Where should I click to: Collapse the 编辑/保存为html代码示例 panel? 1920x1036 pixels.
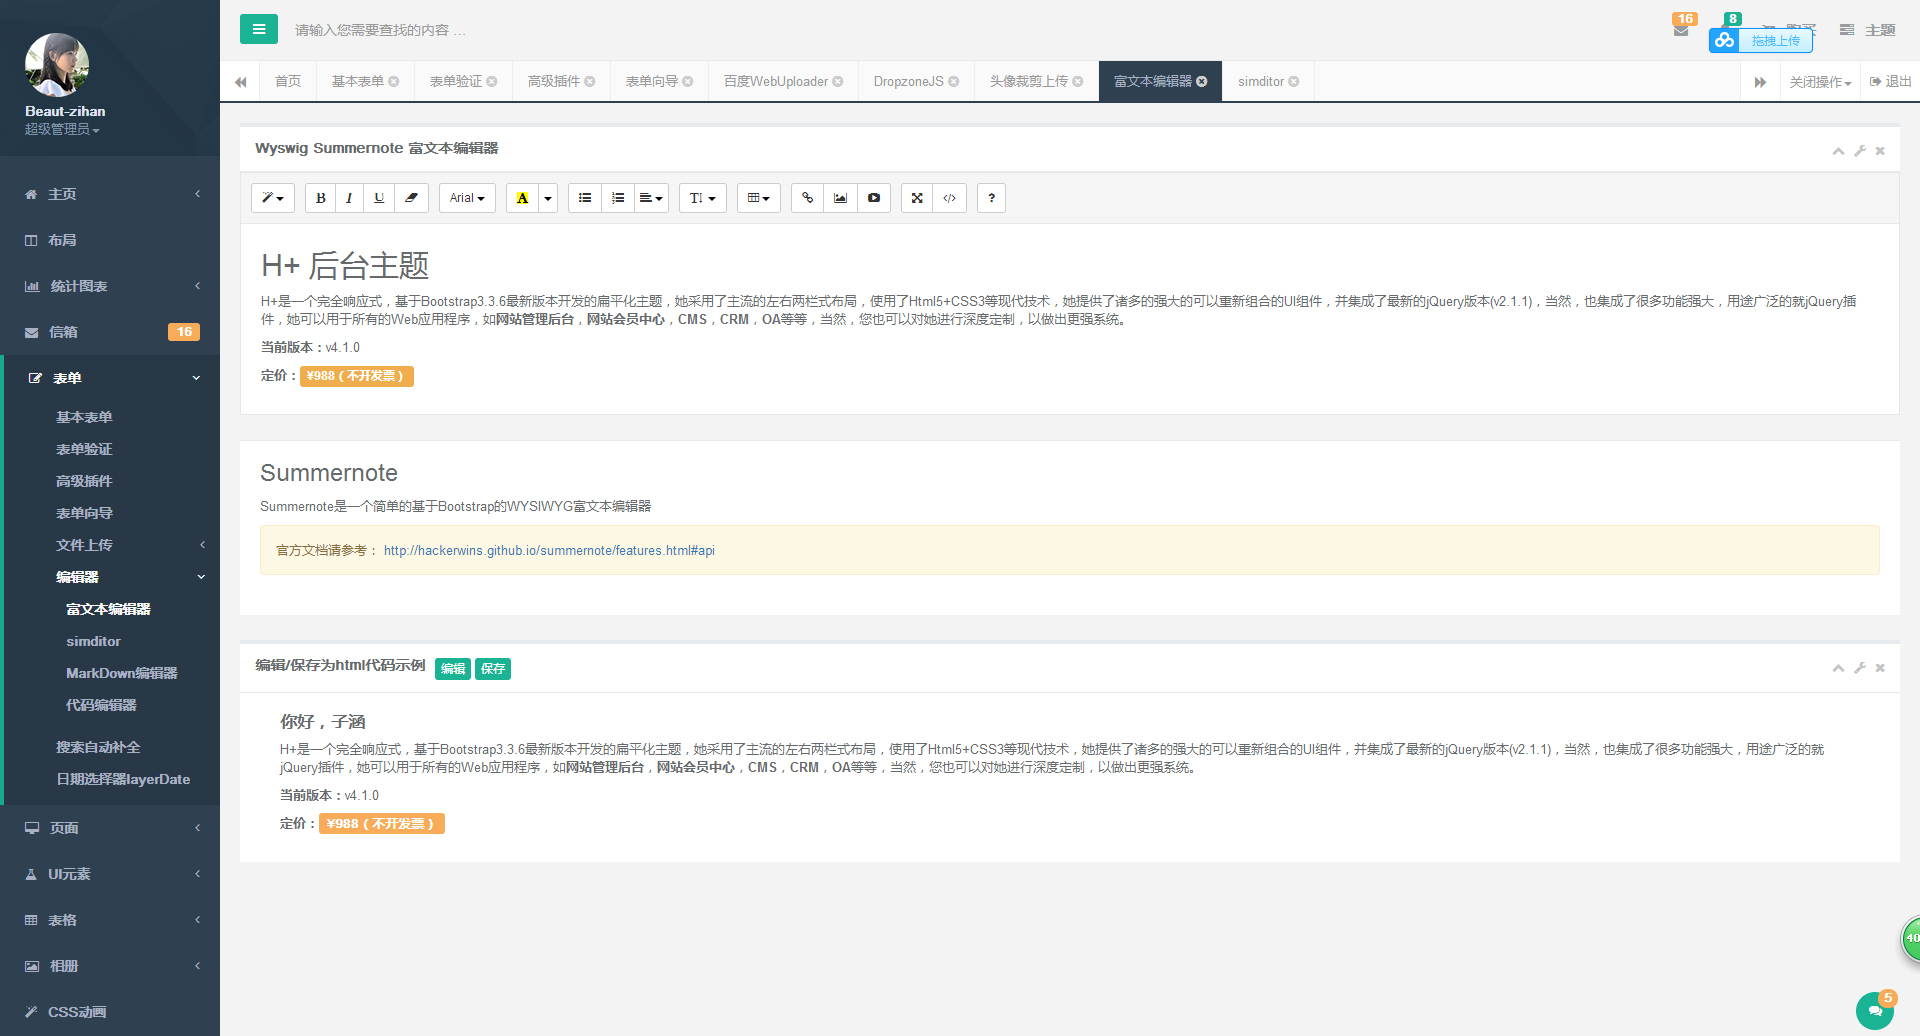point(1838,668)
